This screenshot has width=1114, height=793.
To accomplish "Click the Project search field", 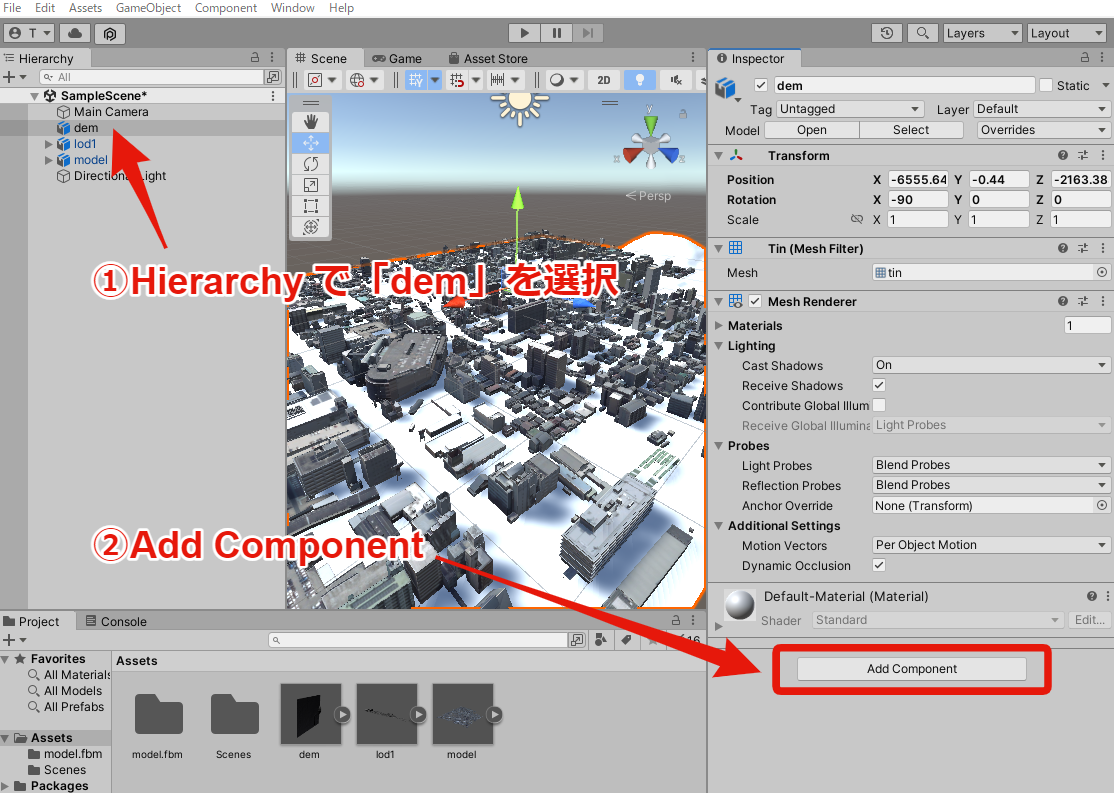I will click(418, 640).
